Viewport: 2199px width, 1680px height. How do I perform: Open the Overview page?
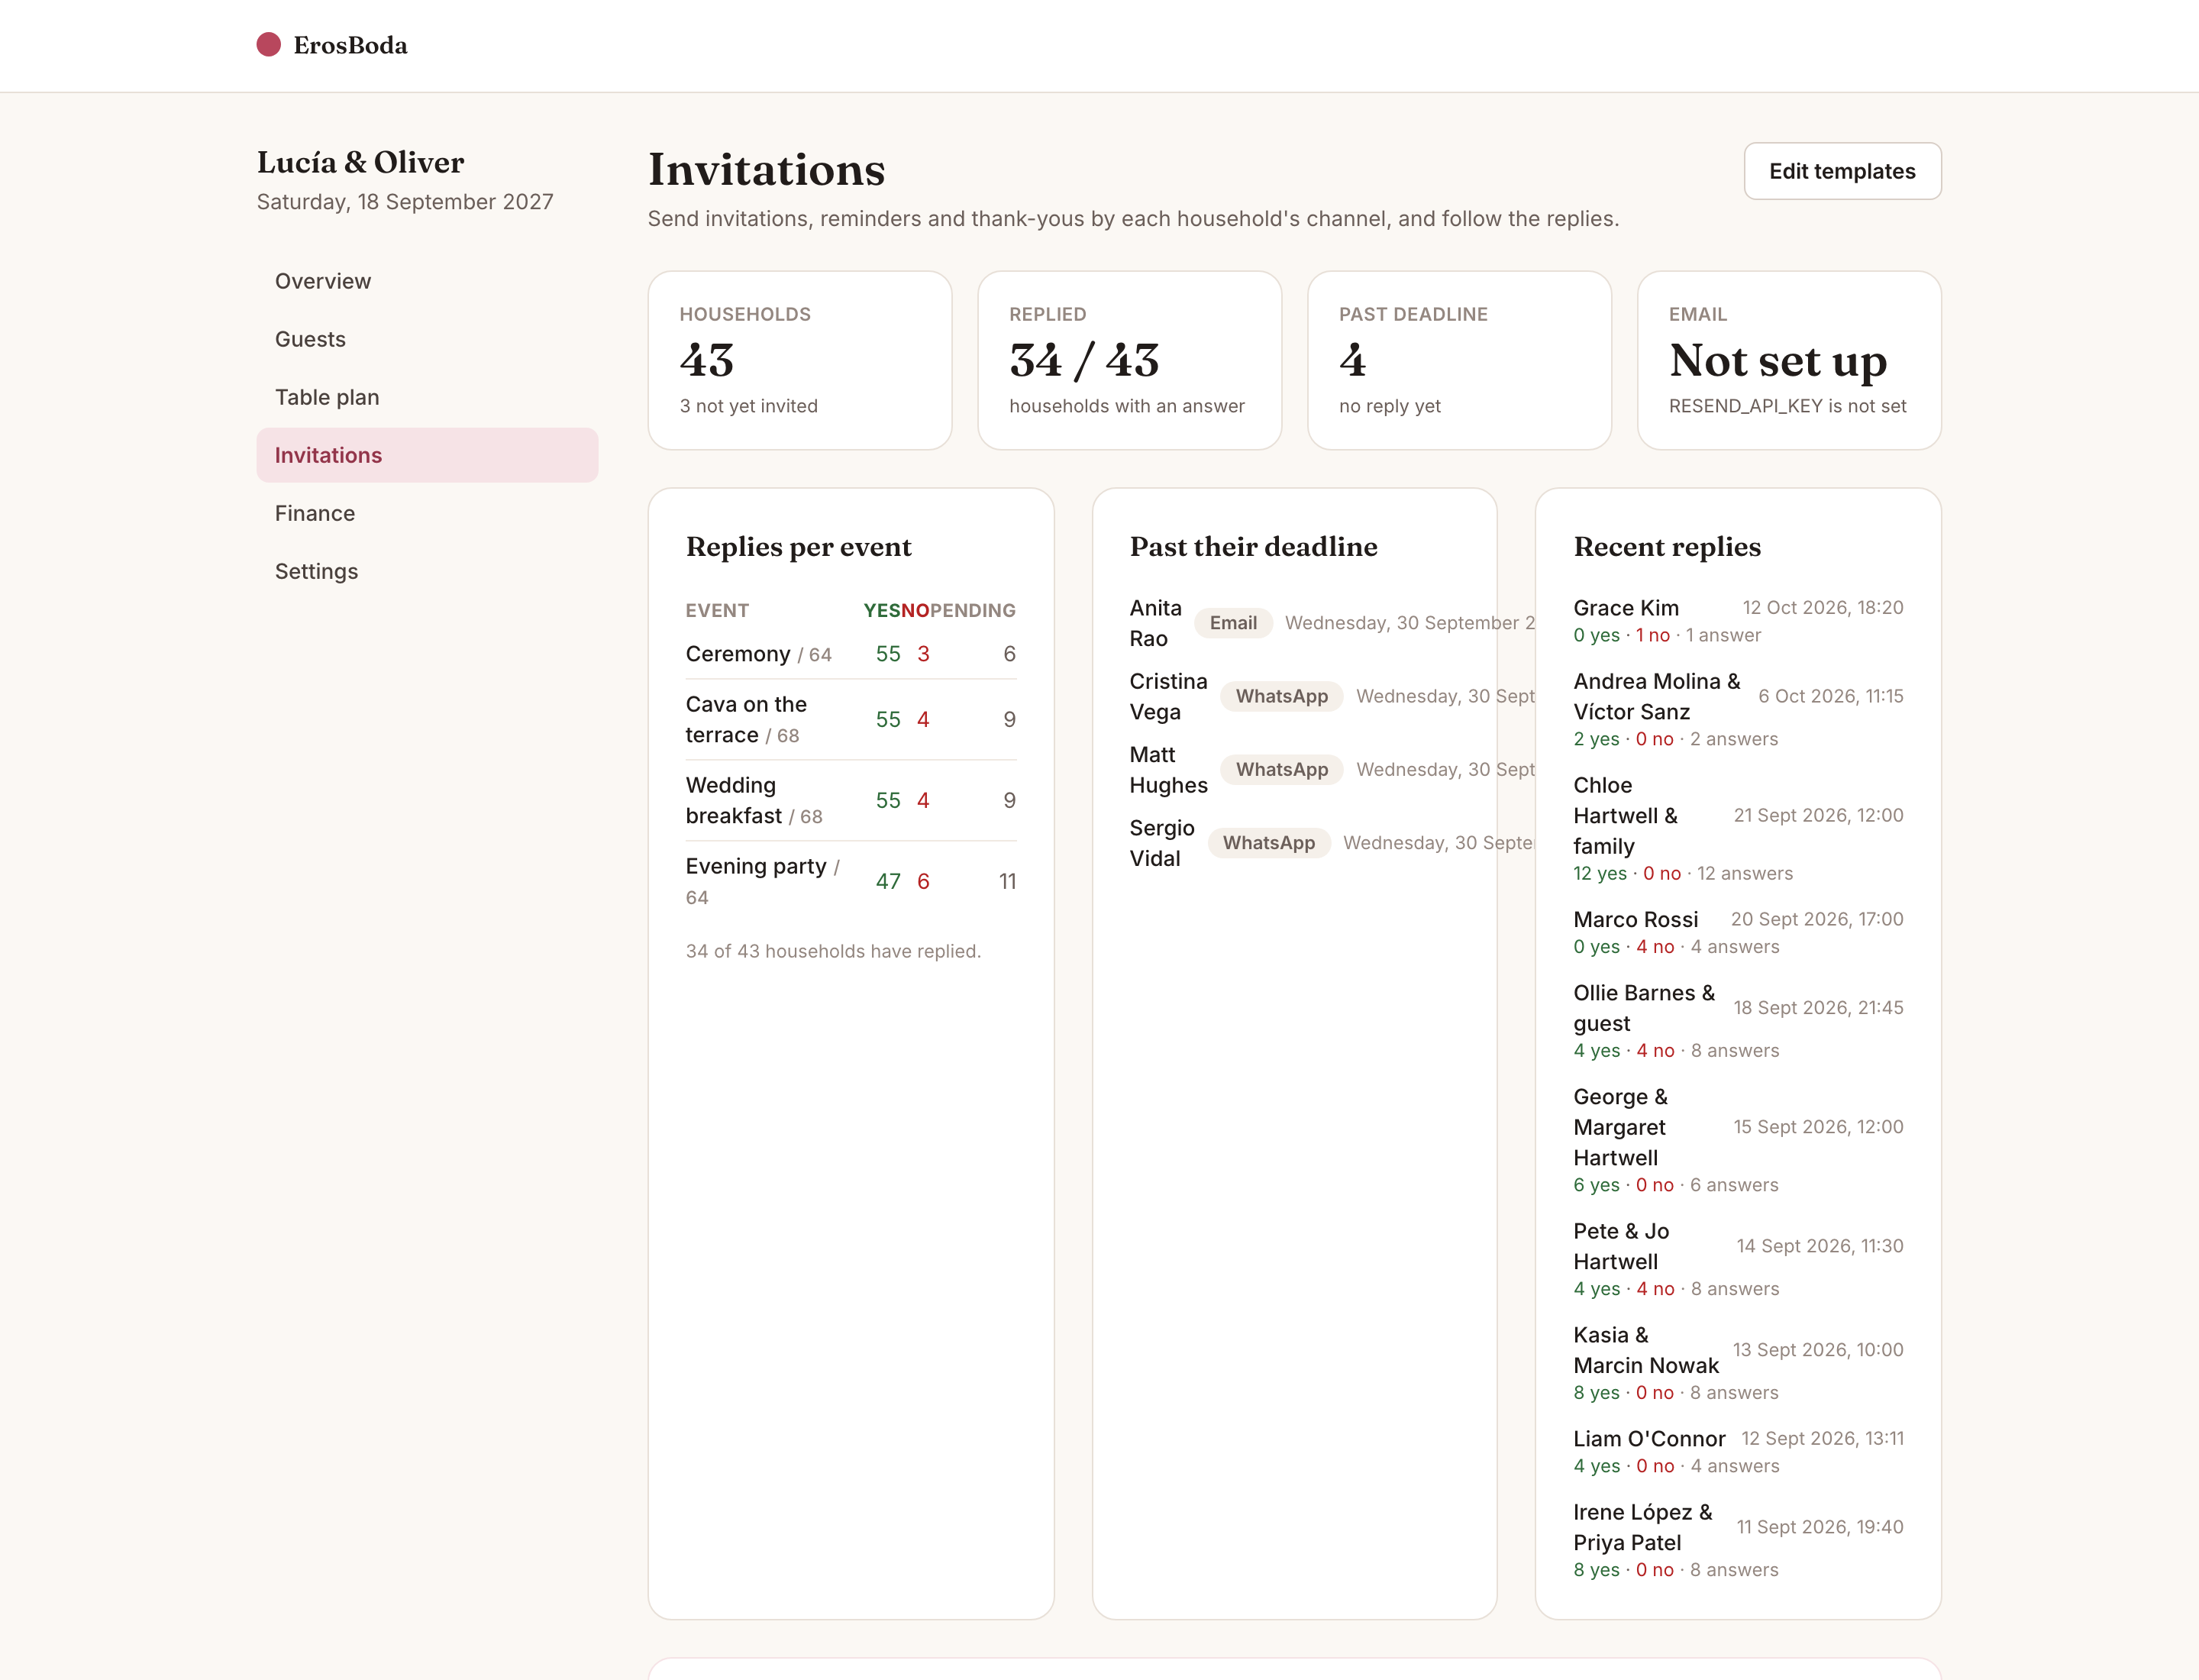point(427,281)
